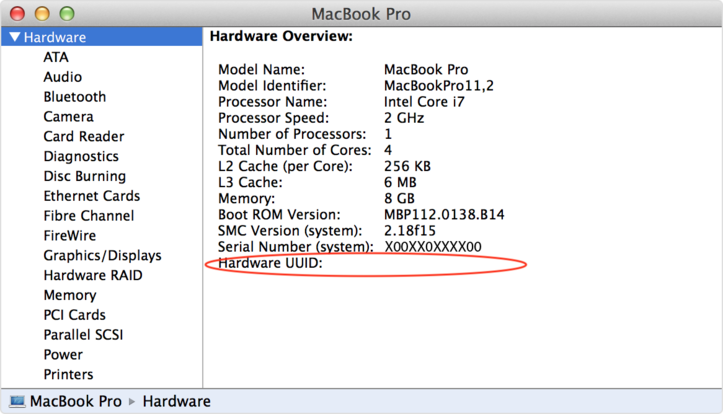Image resolution: width=723 pixels, height=414 pixels.
Task: Select the Serial Number value text
Action: [433, 247]
